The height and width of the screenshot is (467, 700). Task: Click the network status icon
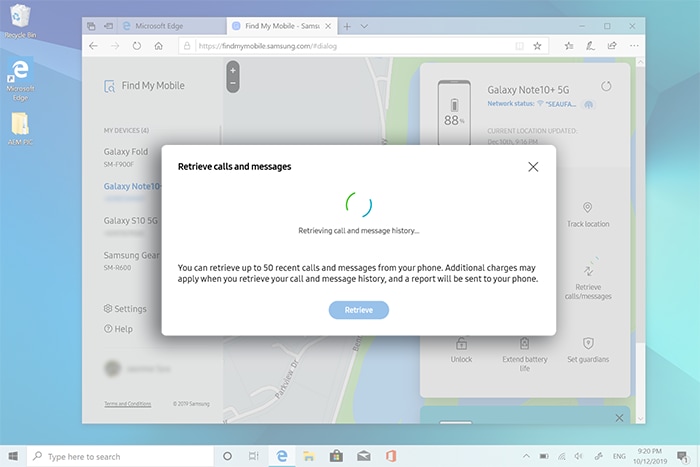pos(562,456)
